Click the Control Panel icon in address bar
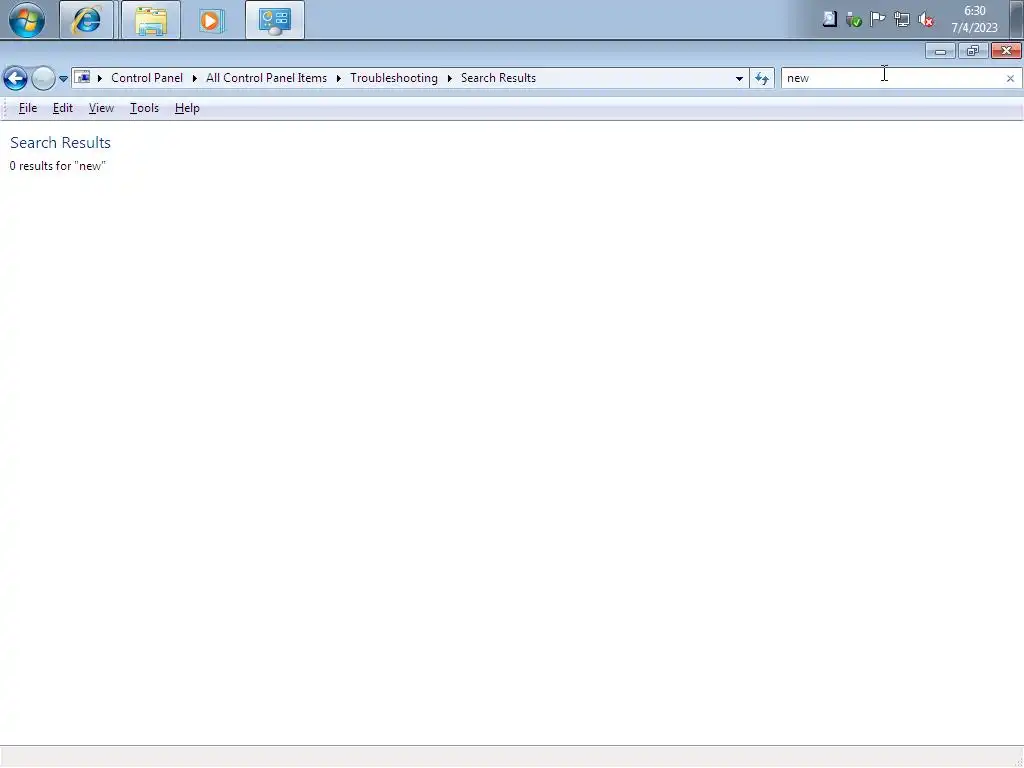This screenshot has height=768, width=1024. [x=82, y=78]
